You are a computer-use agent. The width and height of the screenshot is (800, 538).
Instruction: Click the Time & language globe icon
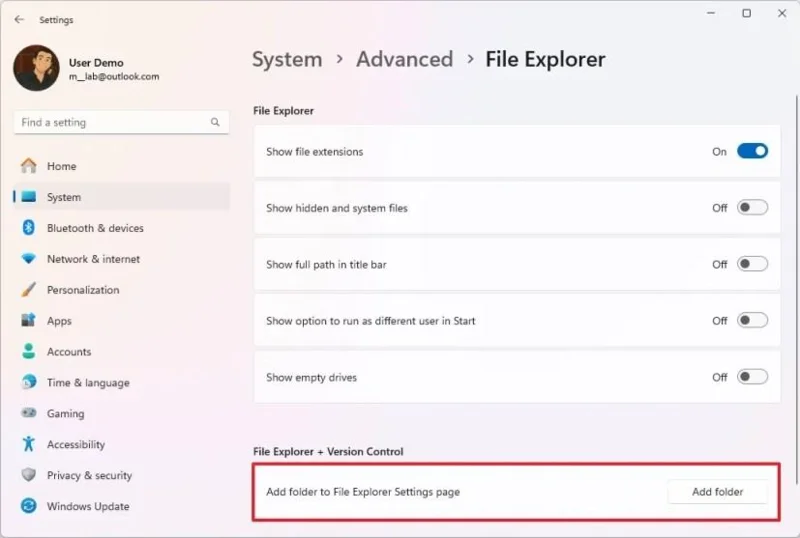[x=29, y=382]
